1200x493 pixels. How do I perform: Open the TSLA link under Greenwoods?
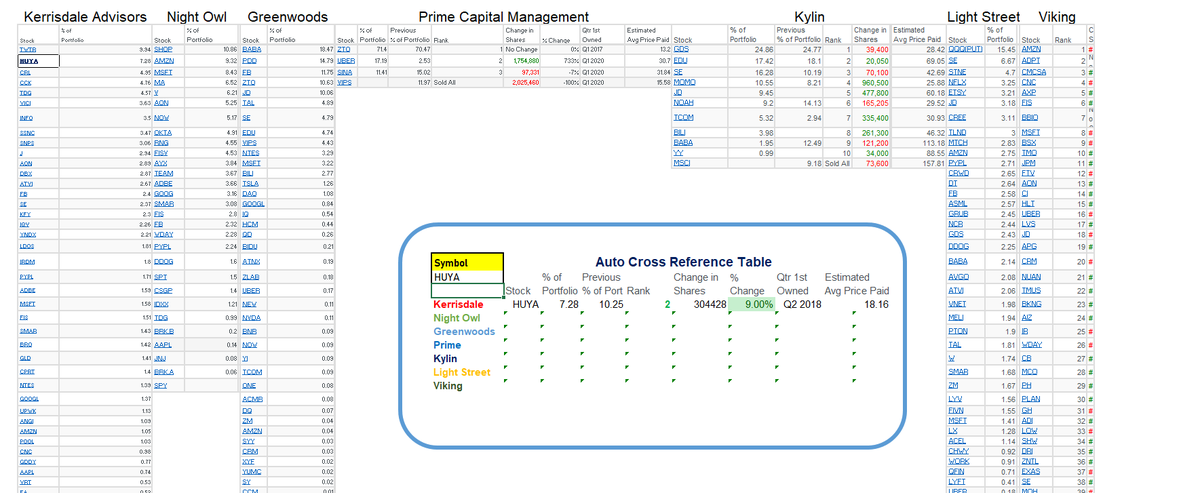(252, 184)
